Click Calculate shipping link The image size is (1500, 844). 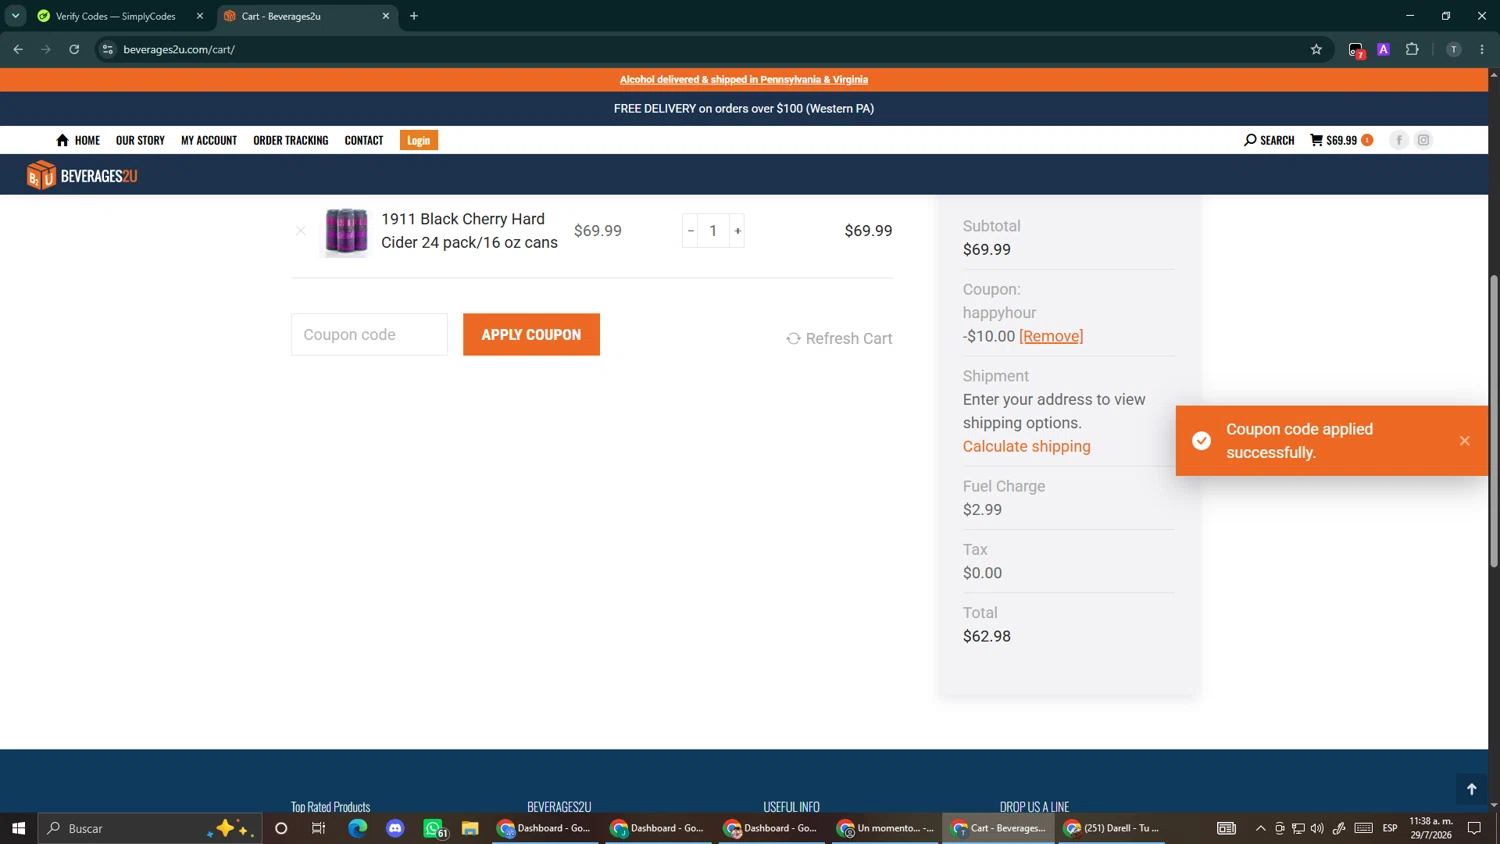tap(1026, 447)
